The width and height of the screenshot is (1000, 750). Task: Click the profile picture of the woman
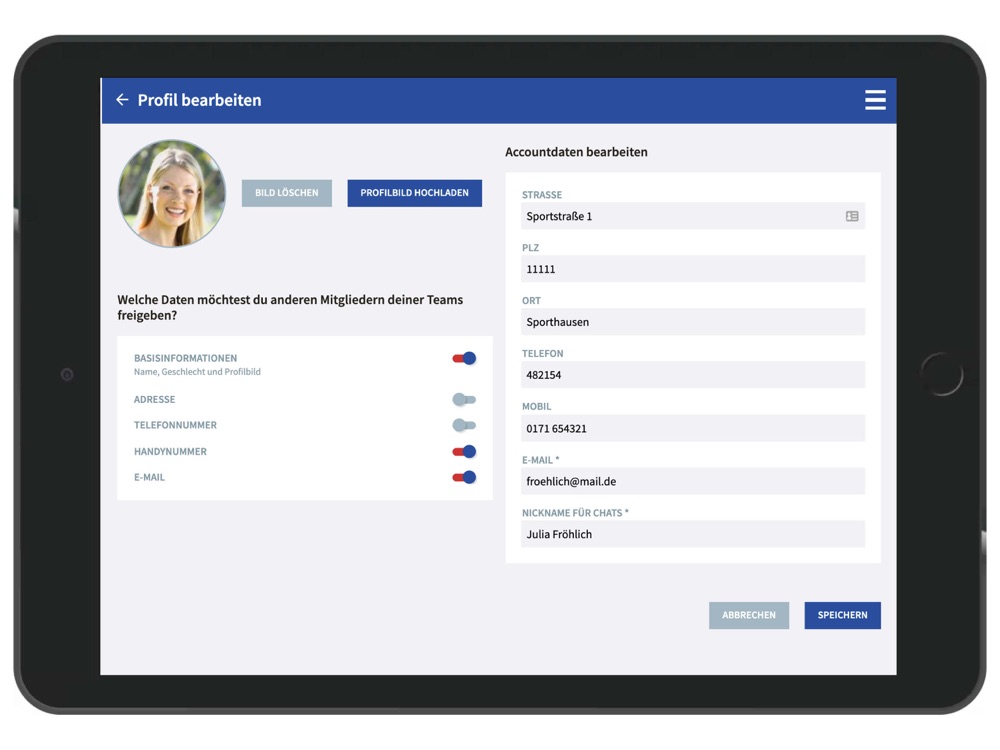click(x=172, y=193)
